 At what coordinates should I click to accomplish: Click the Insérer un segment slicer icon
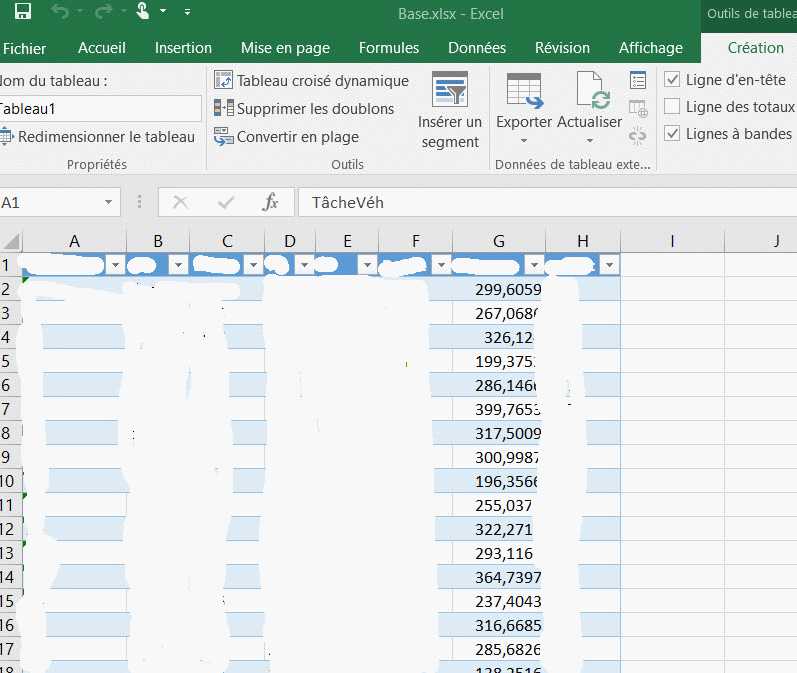[x=450, y=89]
